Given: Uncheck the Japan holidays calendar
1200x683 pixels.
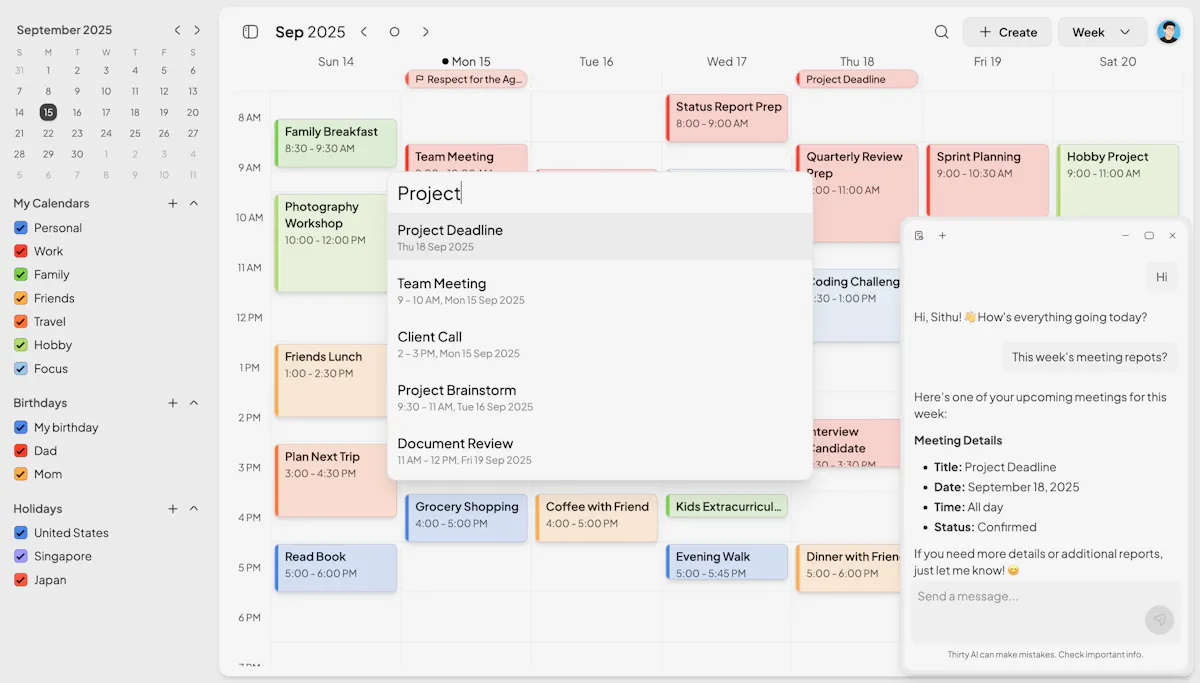Looking at the screenshot, I should pos(20,580).
